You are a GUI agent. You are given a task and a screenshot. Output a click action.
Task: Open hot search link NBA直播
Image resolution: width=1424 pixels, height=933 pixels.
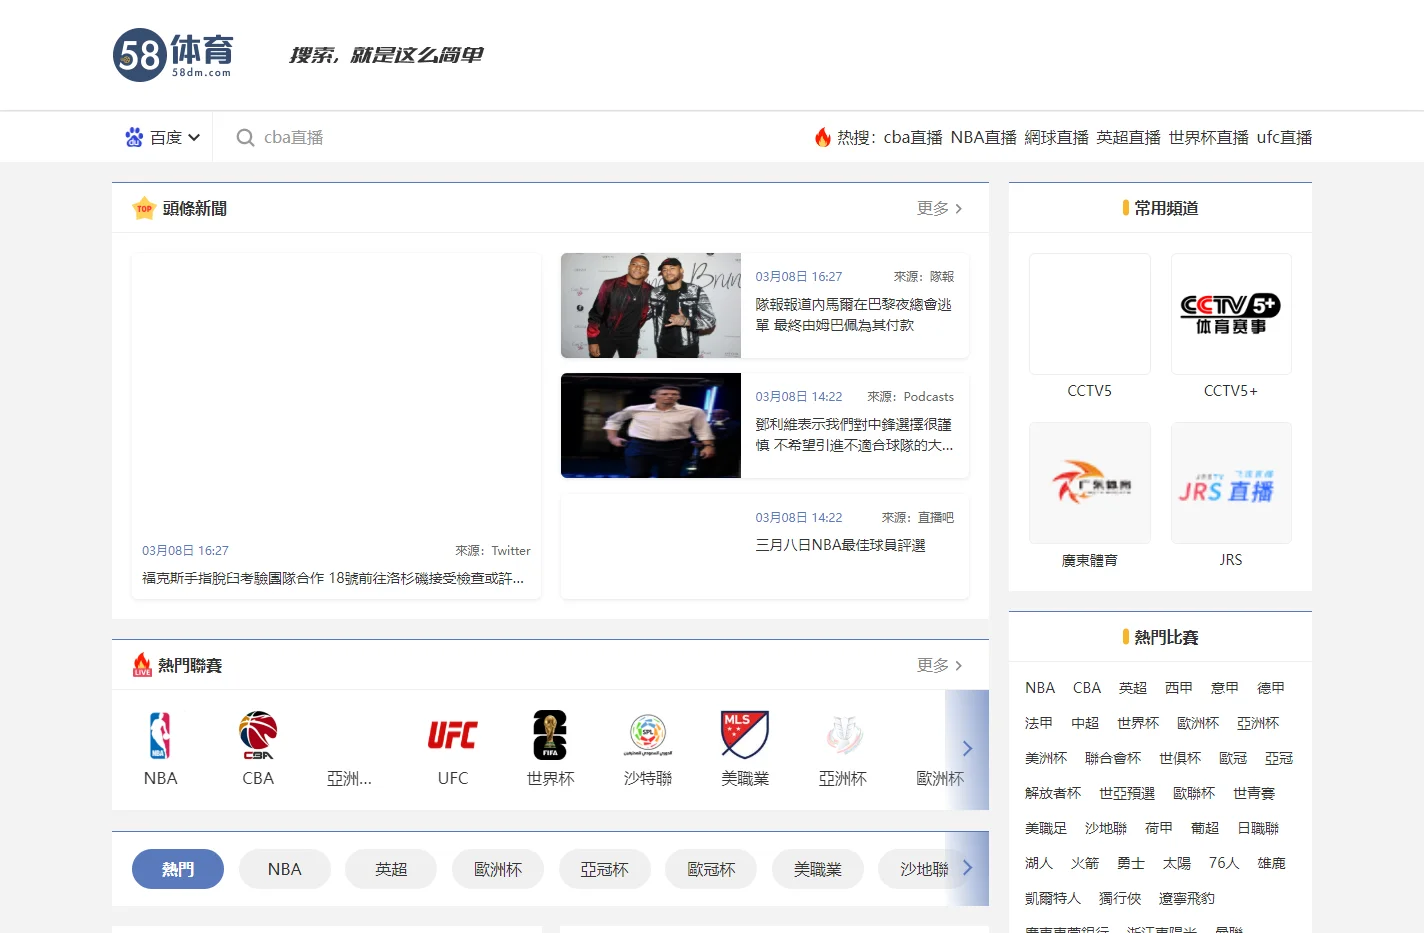tap(983, 138)
